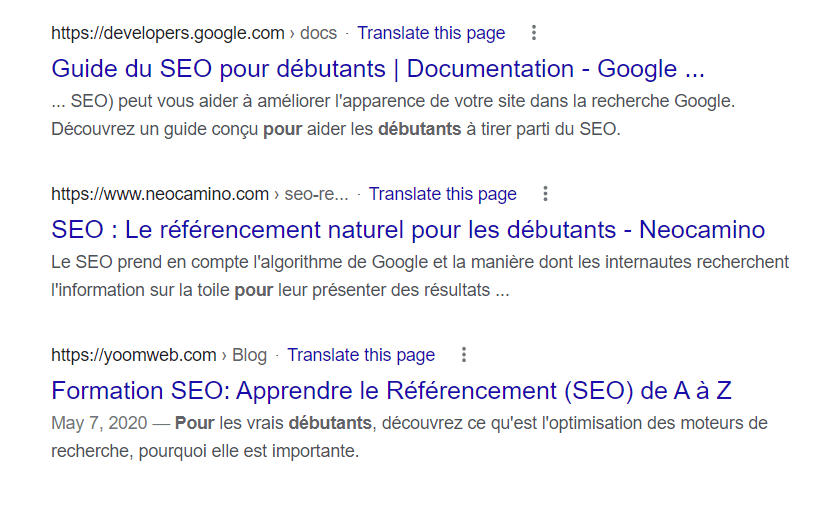Click bold 'débutants' in the first snippet
Image resolution: width=829 pixels, height=516 pixels.
click(419, 129)
